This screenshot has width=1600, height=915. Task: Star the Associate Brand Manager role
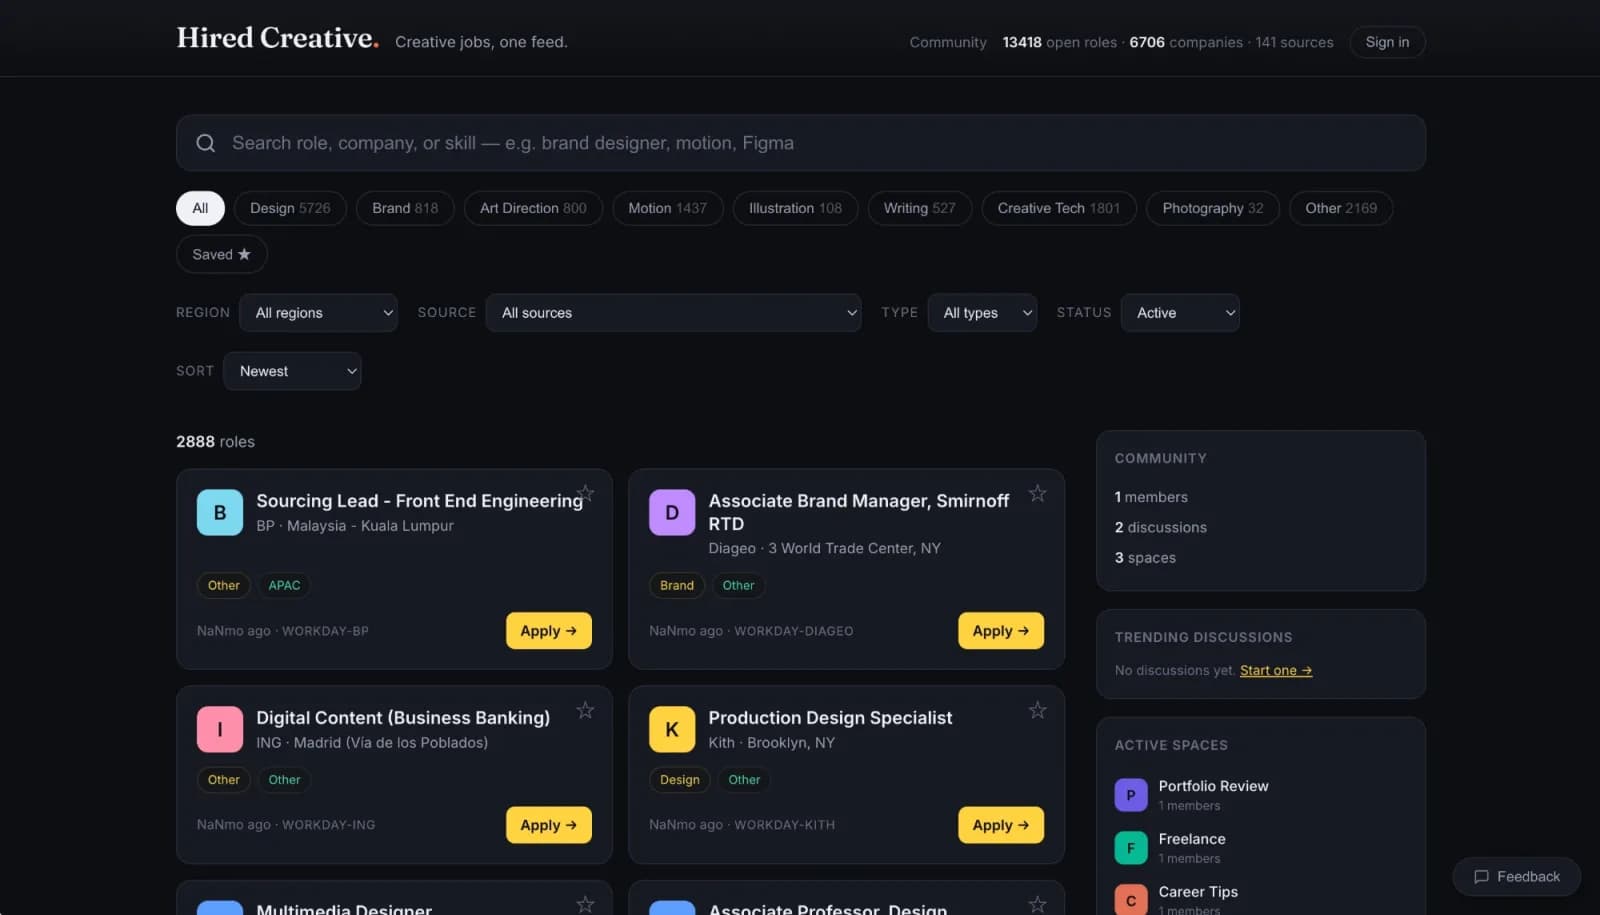[x=1038, y=493]
